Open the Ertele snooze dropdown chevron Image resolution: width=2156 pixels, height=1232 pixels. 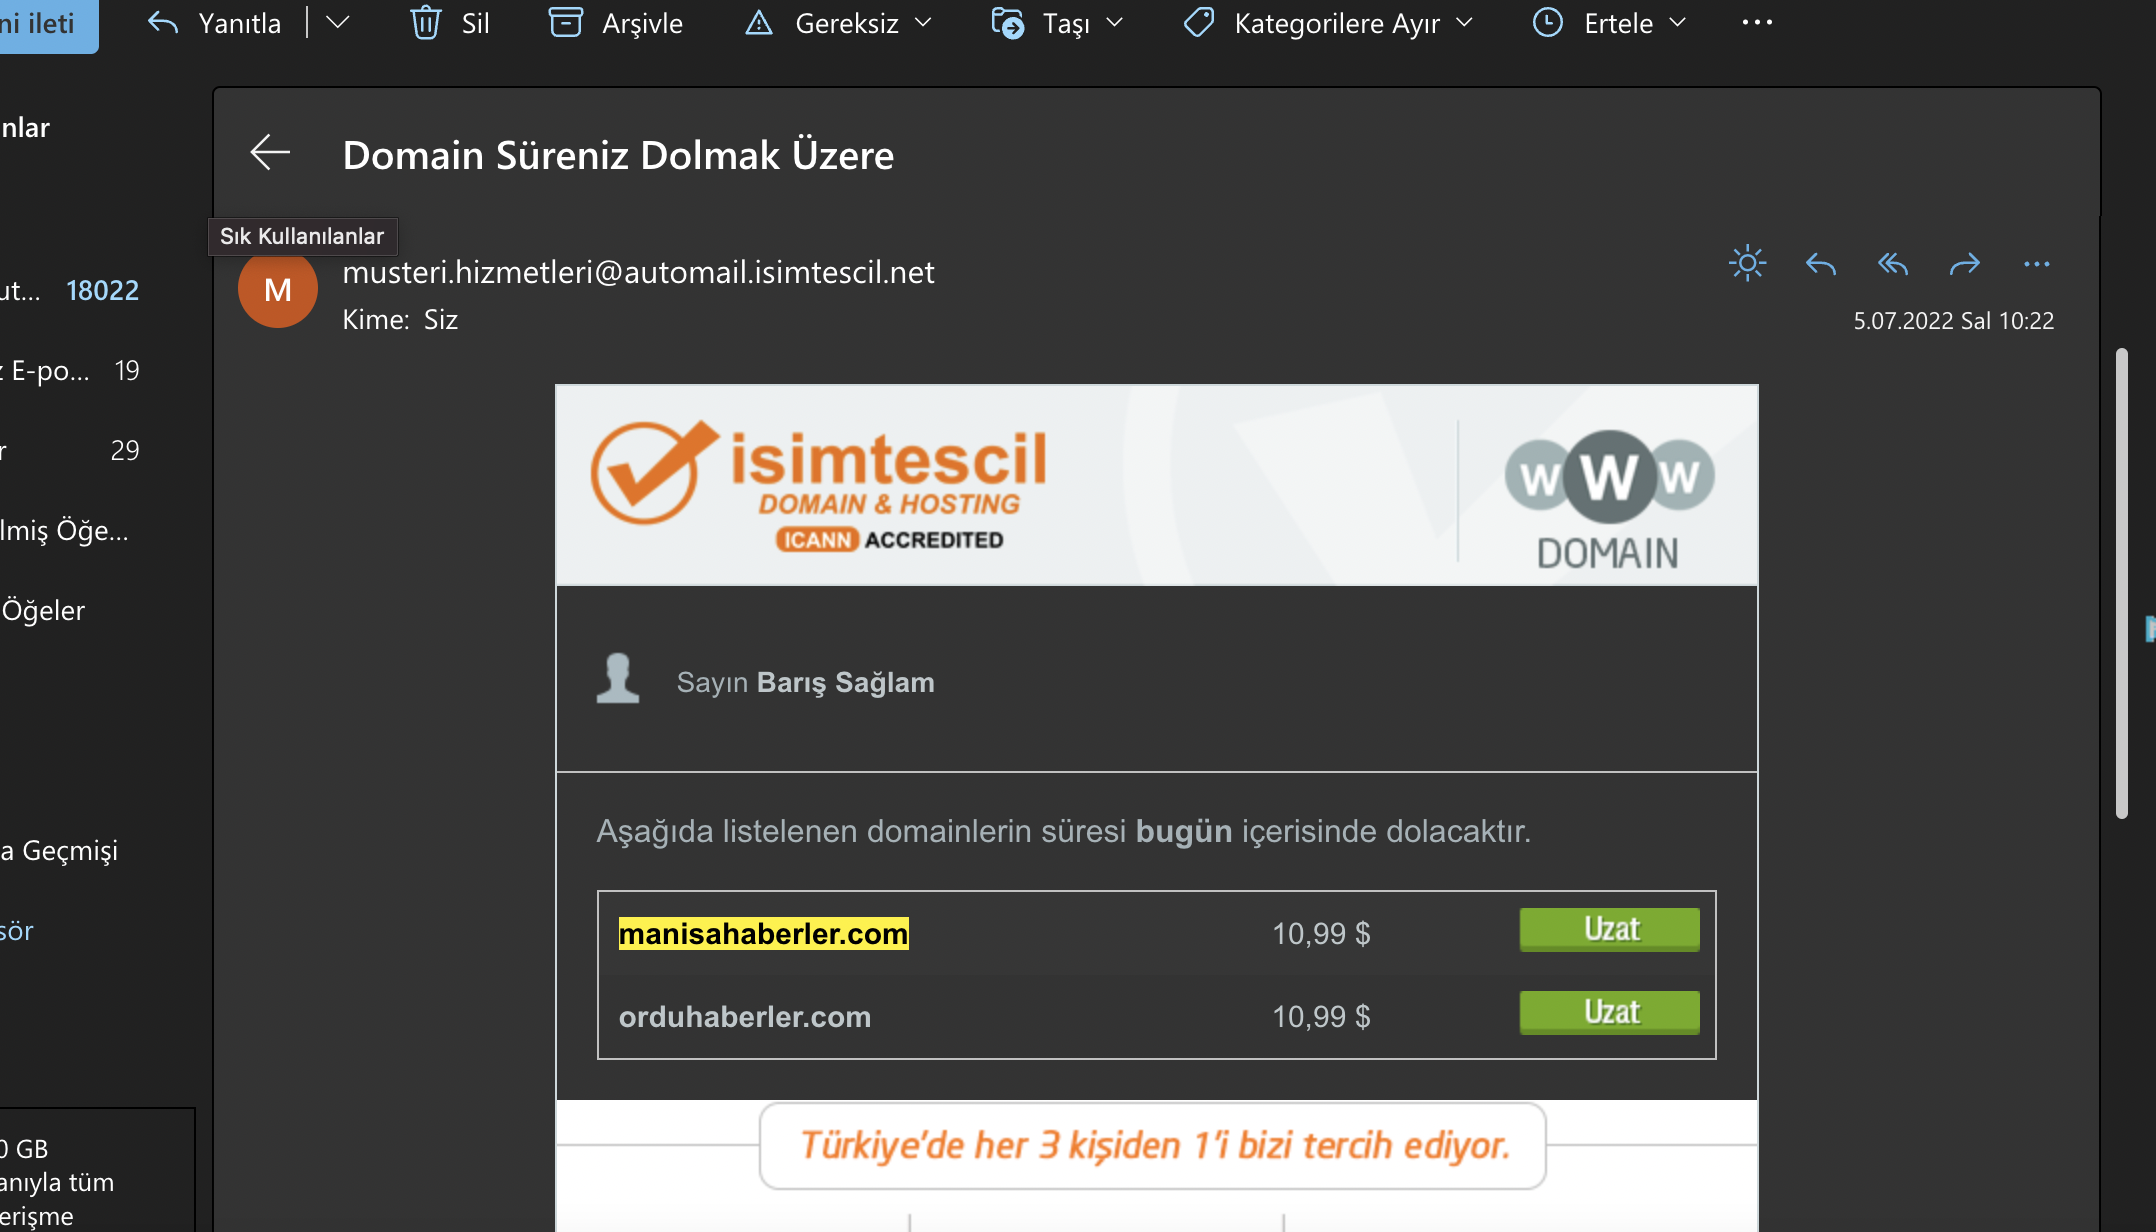click(1678, 23)
